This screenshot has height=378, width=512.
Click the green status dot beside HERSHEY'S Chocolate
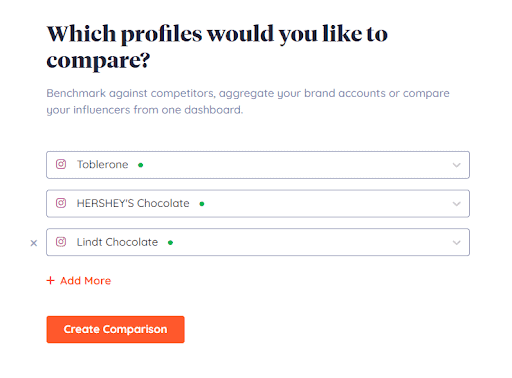click(x=202, y=204)
